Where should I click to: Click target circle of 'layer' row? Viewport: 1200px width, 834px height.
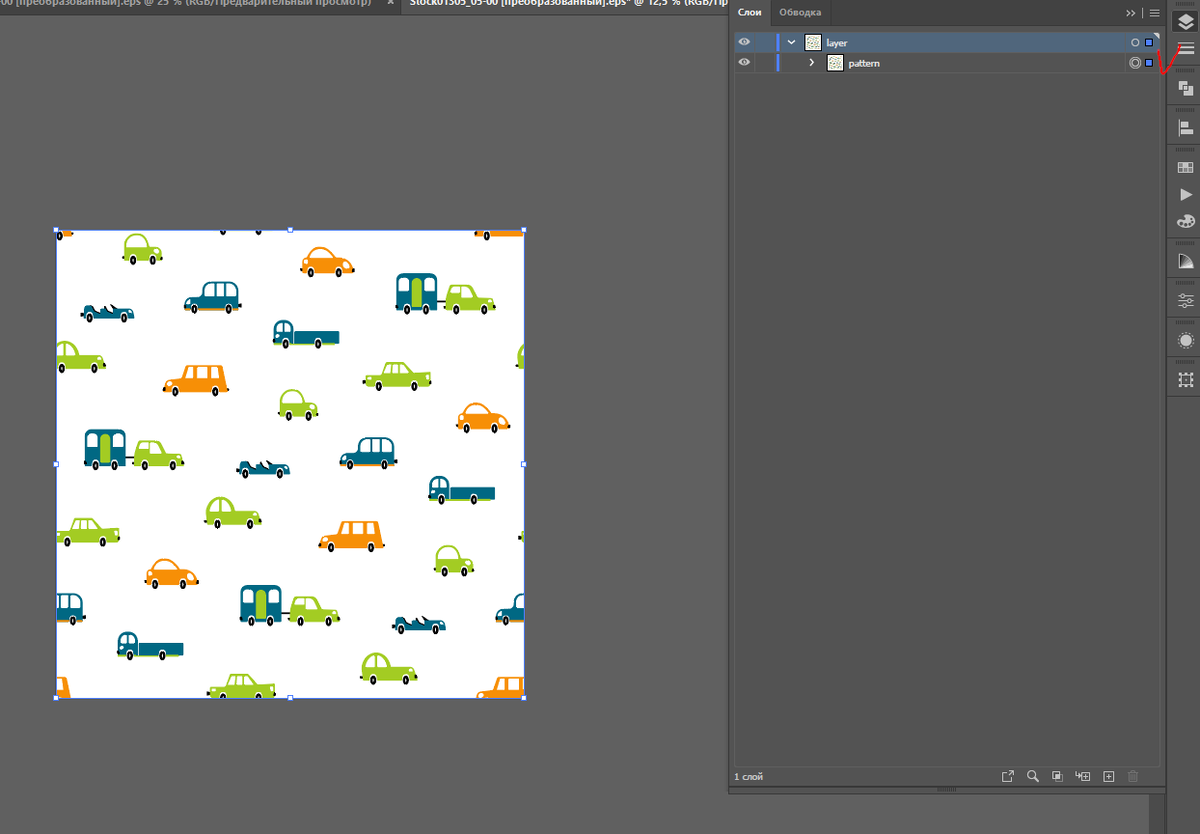click(x=1135, y=43)
